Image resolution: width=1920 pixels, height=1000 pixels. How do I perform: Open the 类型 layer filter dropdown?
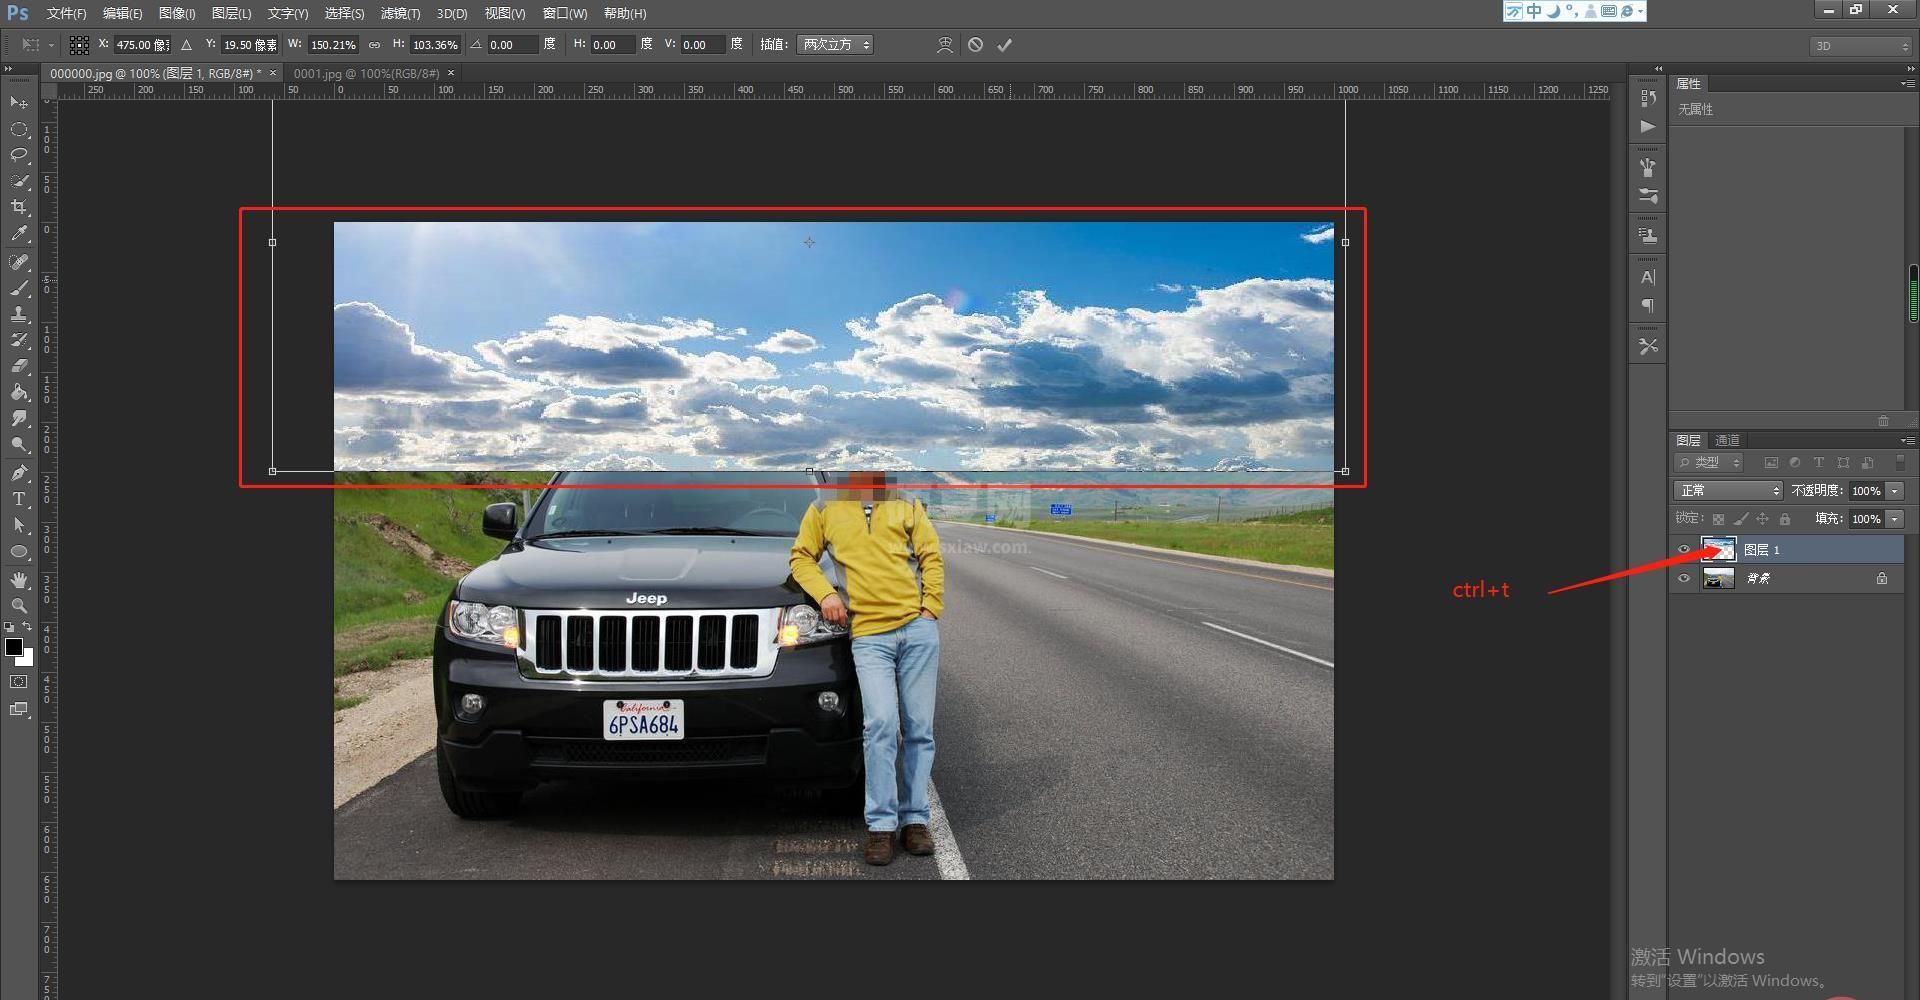tap(1709, 463)
